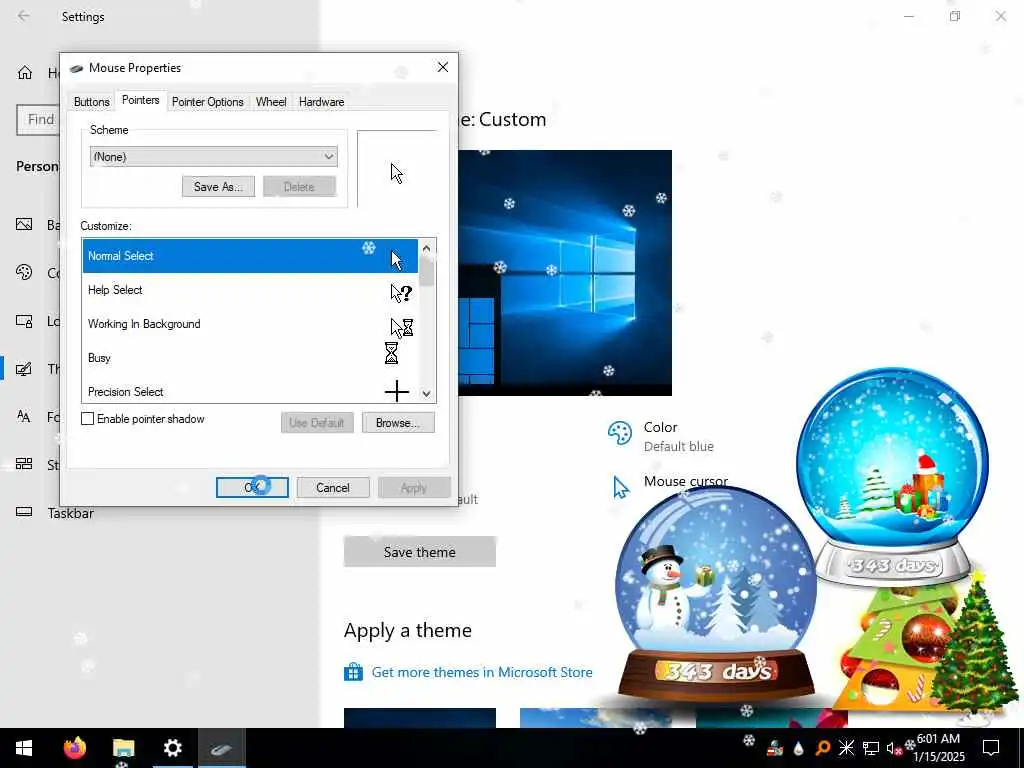Click the network tray icon

871,748
